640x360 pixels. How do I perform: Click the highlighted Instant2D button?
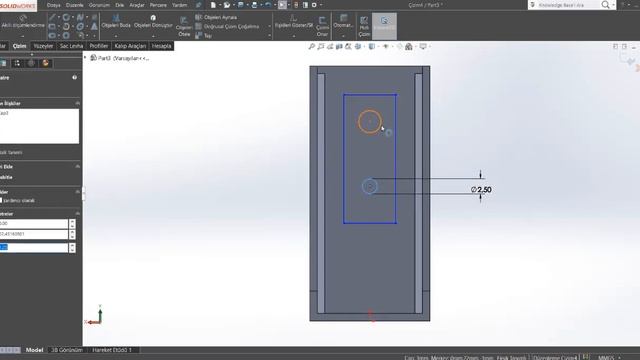[384, 26]
